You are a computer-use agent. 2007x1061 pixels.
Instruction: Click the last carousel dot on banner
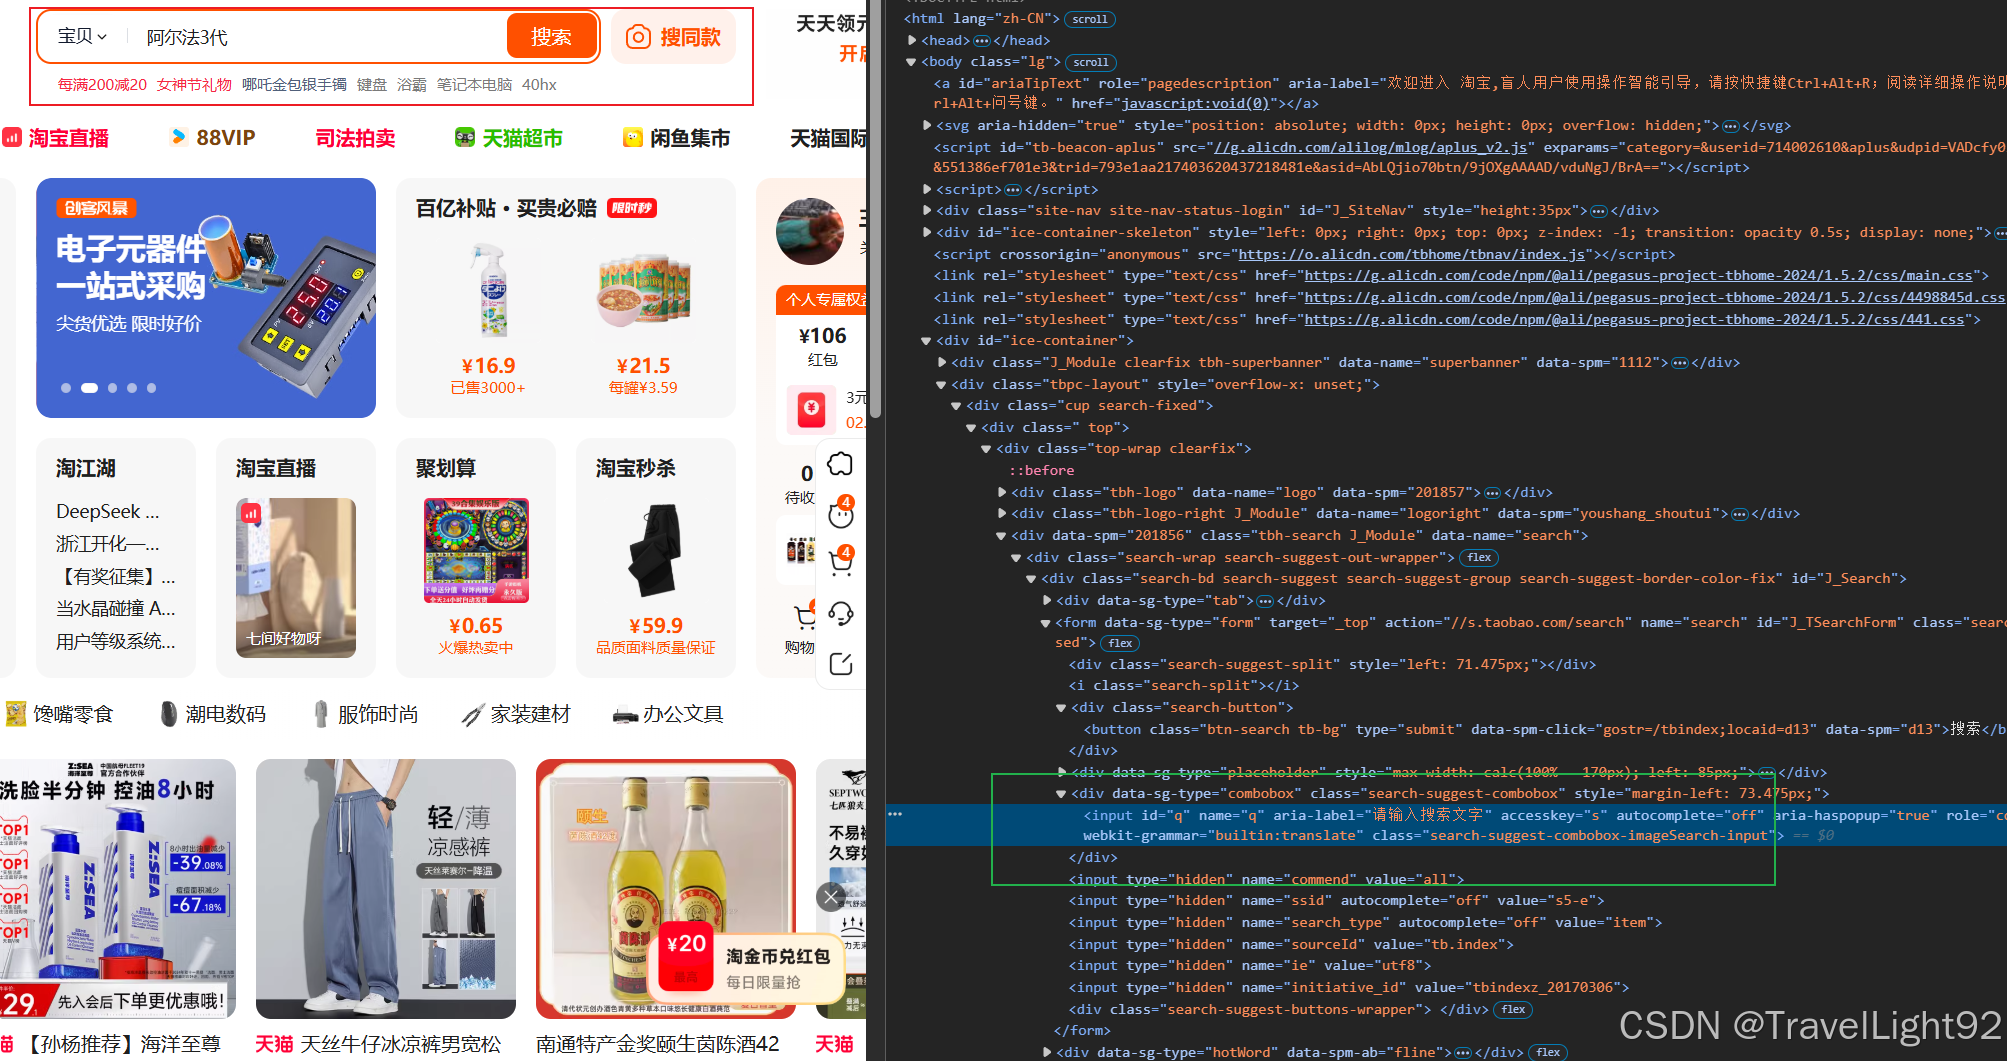[x=151, y=388]
